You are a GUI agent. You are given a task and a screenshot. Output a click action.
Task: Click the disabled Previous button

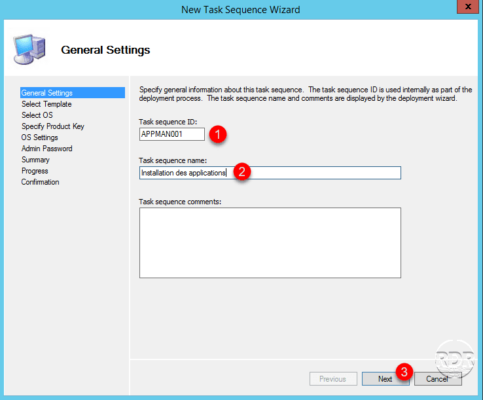pos(333,379)
